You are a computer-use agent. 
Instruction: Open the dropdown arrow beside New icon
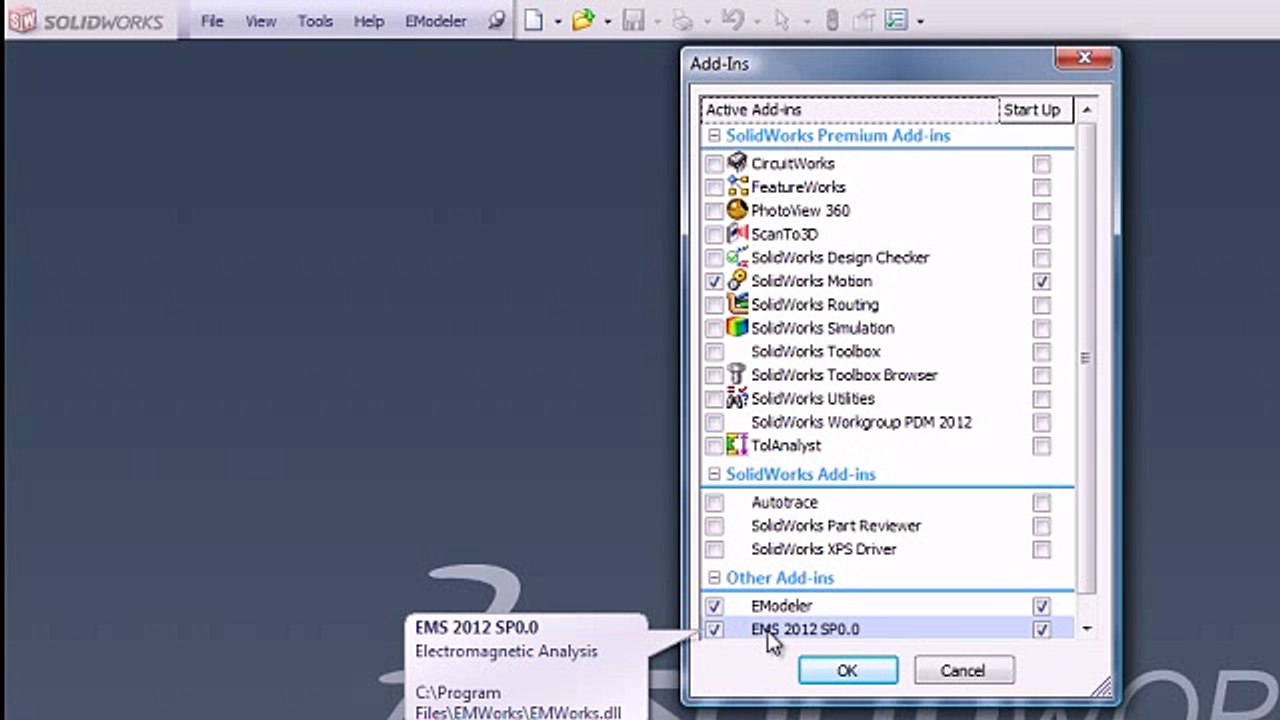(557, 21)
